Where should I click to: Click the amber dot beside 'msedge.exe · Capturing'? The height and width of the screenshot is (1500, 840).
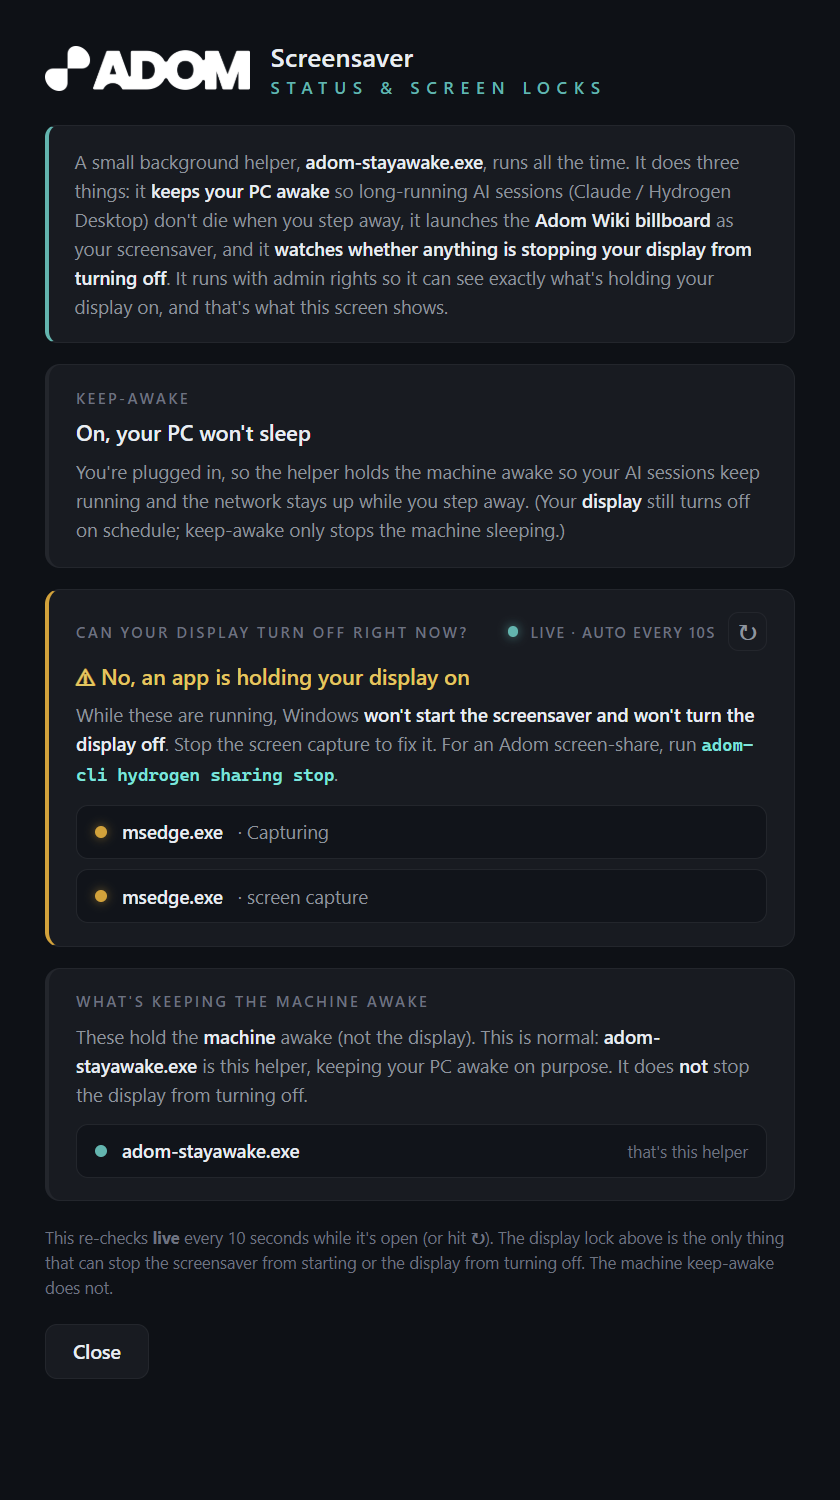pos(100,832)
